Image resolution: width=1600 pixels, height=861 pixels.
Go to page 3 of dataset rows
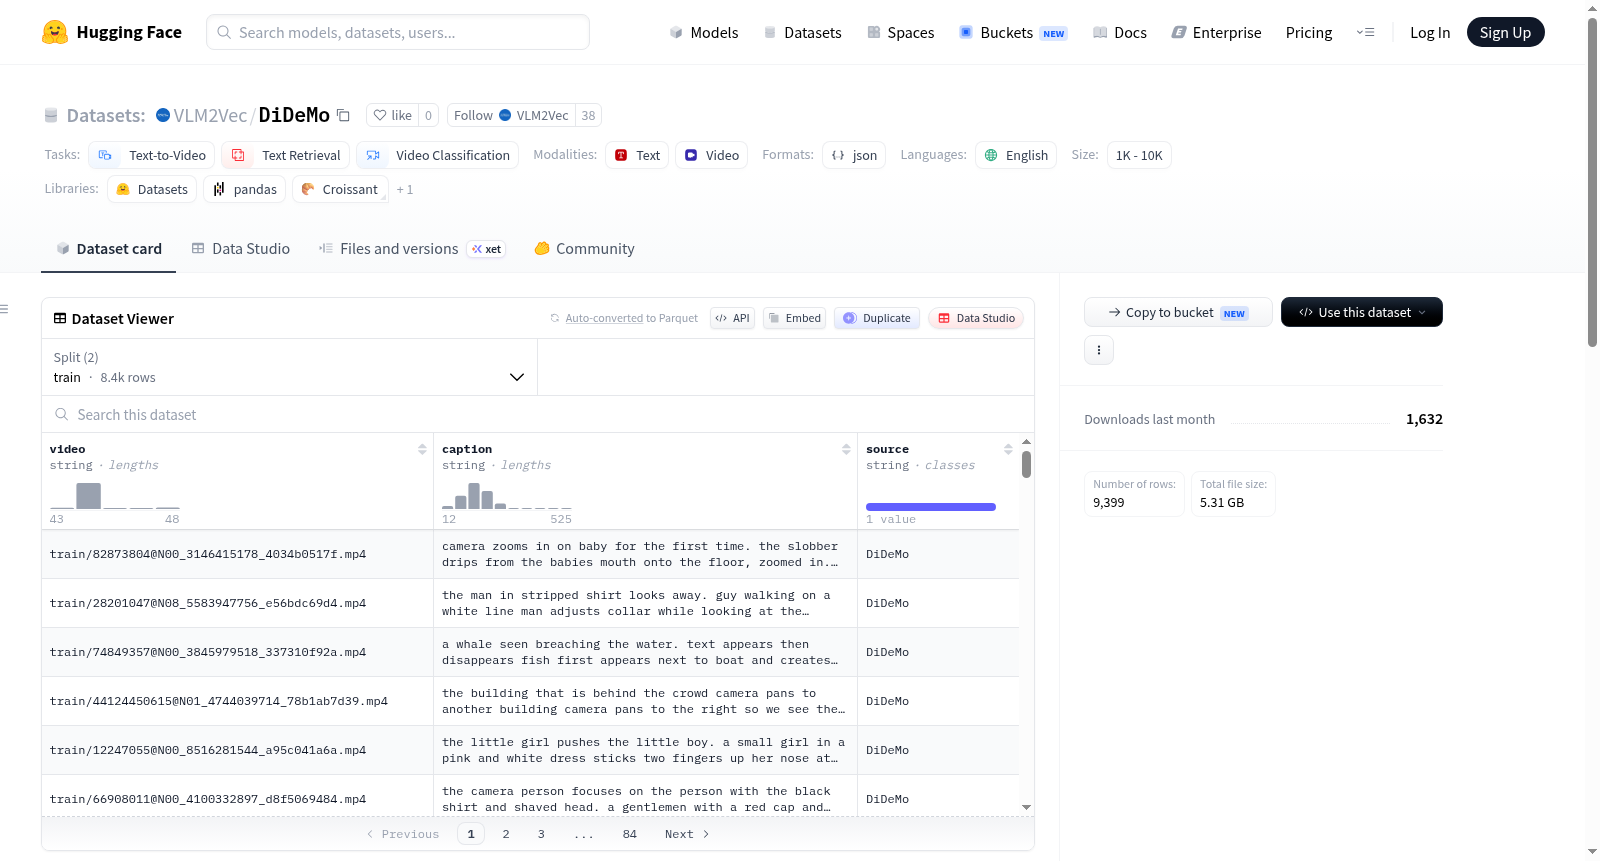pos(541,834)
